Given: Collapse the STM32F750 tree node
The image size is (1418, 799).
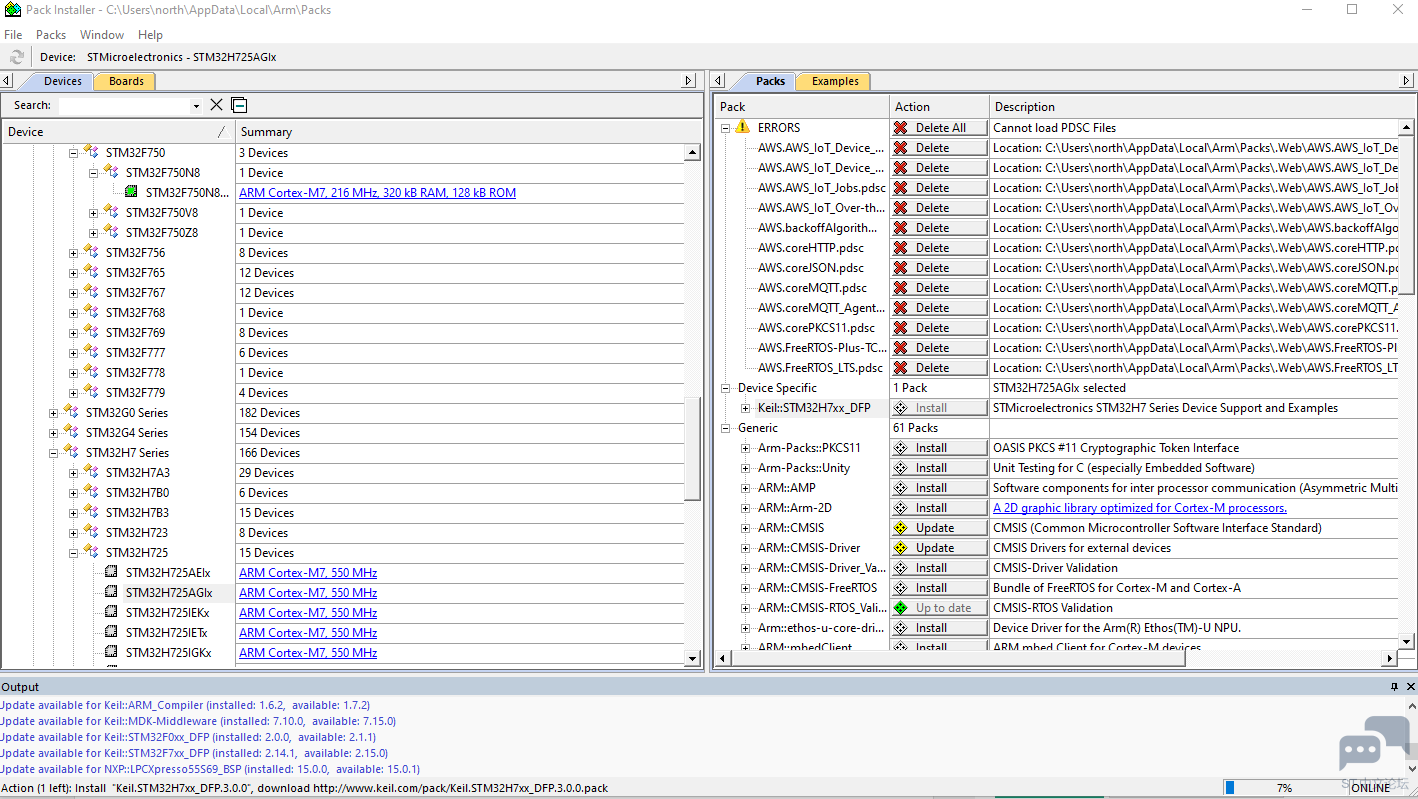Looking at the screenshot, I should pos(73,153).
